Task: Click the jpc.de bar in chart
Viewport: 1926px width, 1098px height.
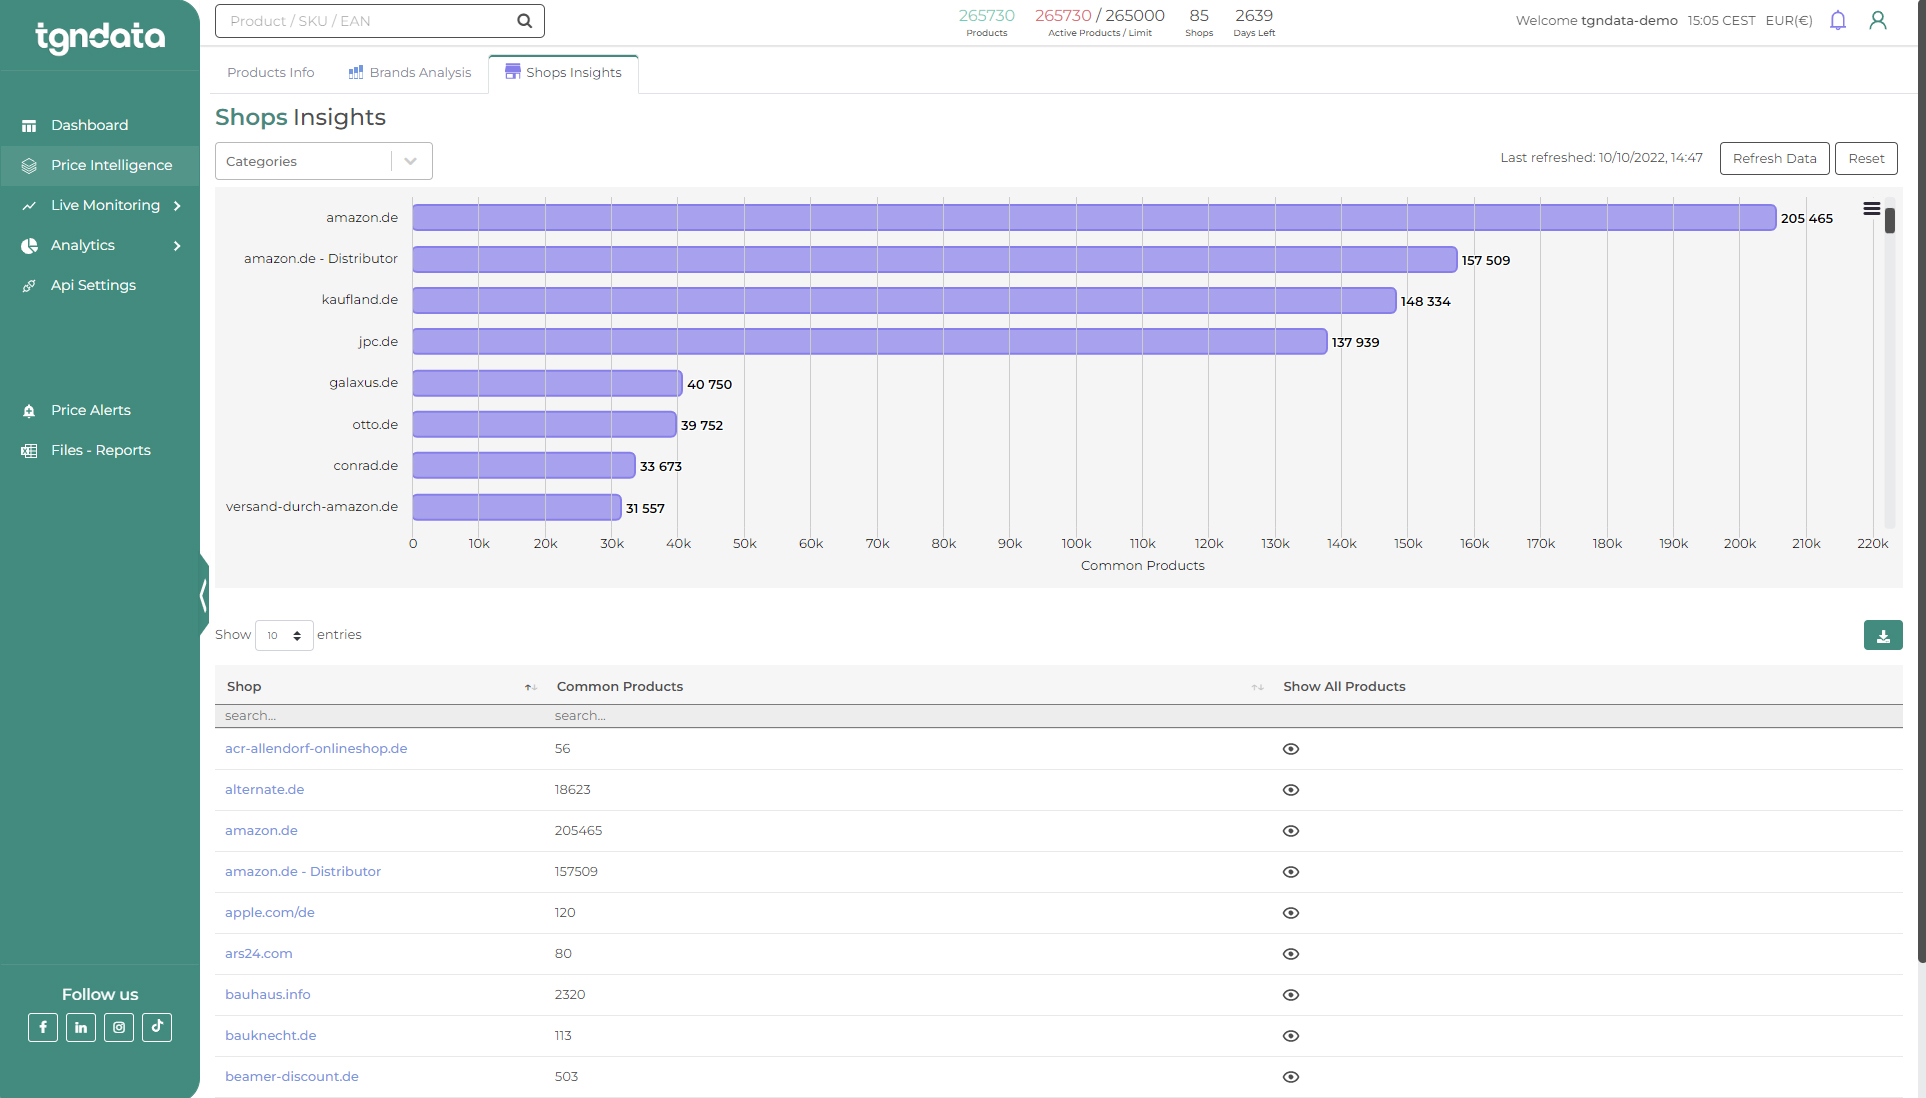Action: 870,342
